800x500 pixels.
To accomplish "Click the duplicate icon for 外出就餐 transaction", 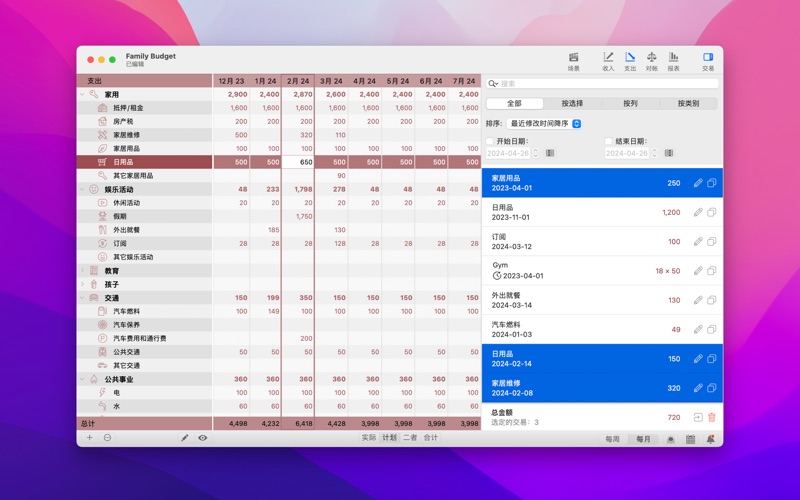I will 712,300.
